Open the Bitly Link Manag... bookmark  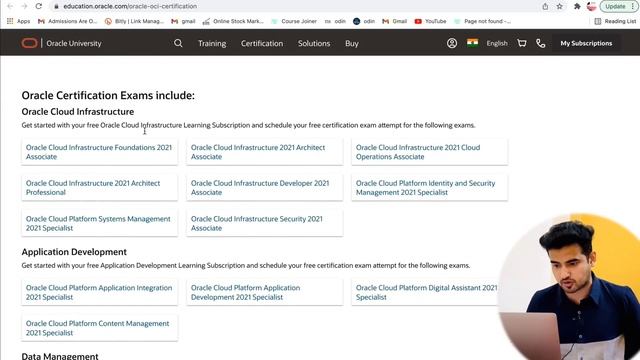pos(134,21)
